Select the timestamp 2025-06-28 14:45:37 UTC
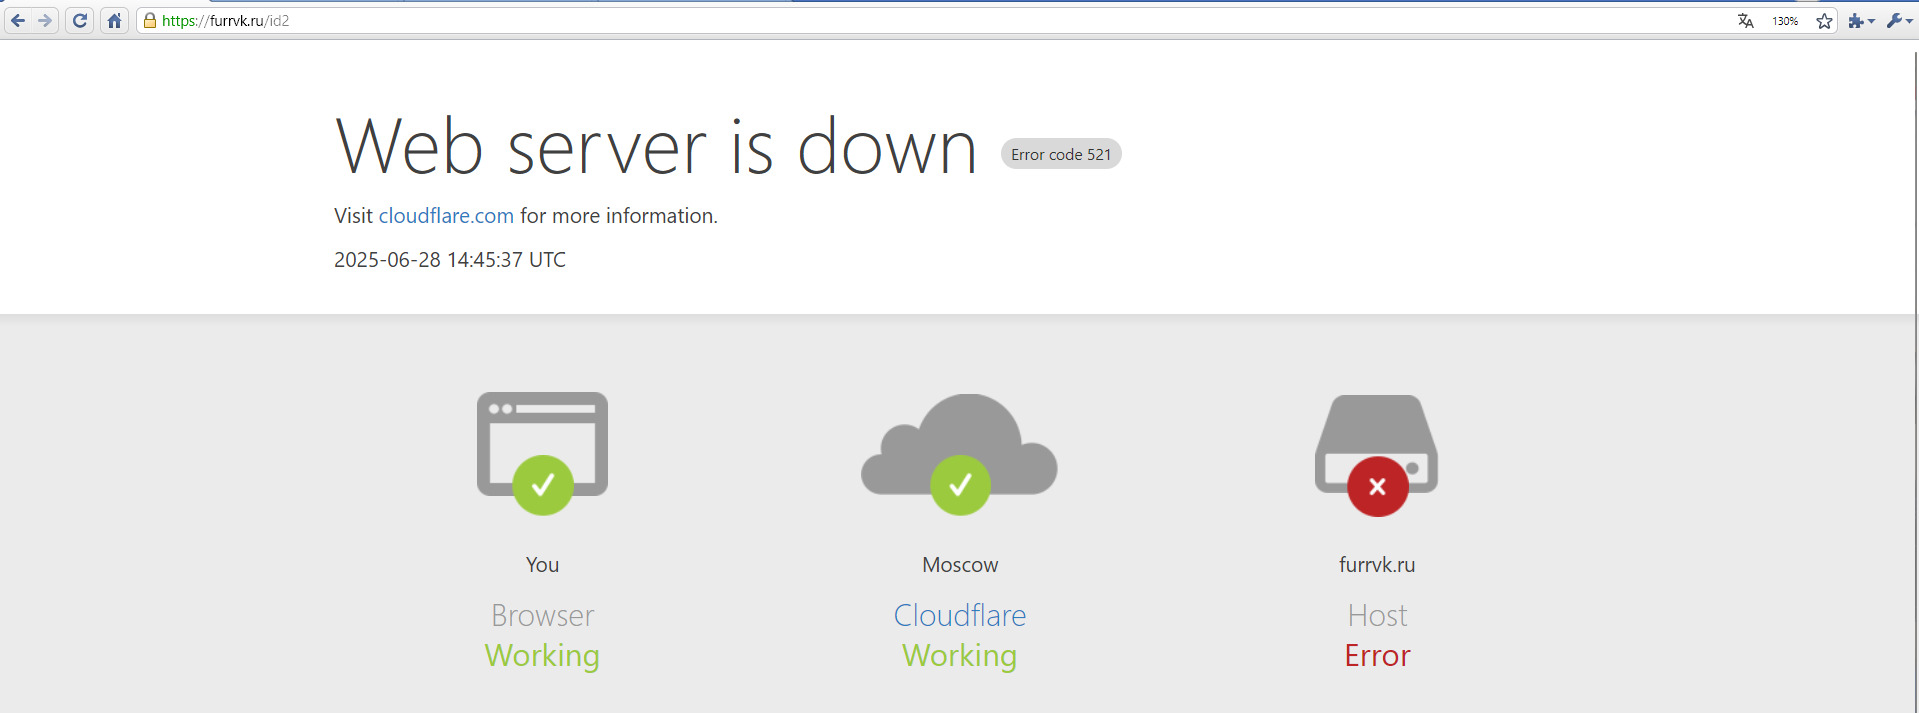 tap(450, 260)
